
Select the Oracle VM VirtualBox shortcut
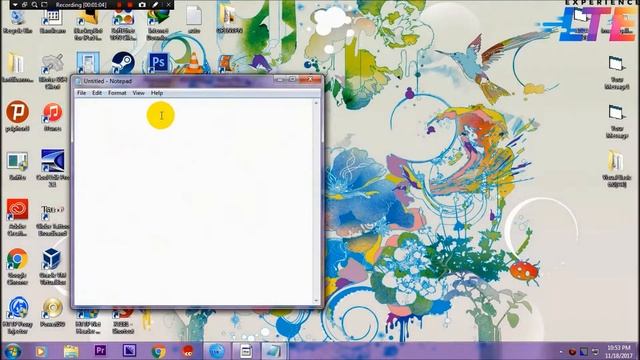point(52,266)
